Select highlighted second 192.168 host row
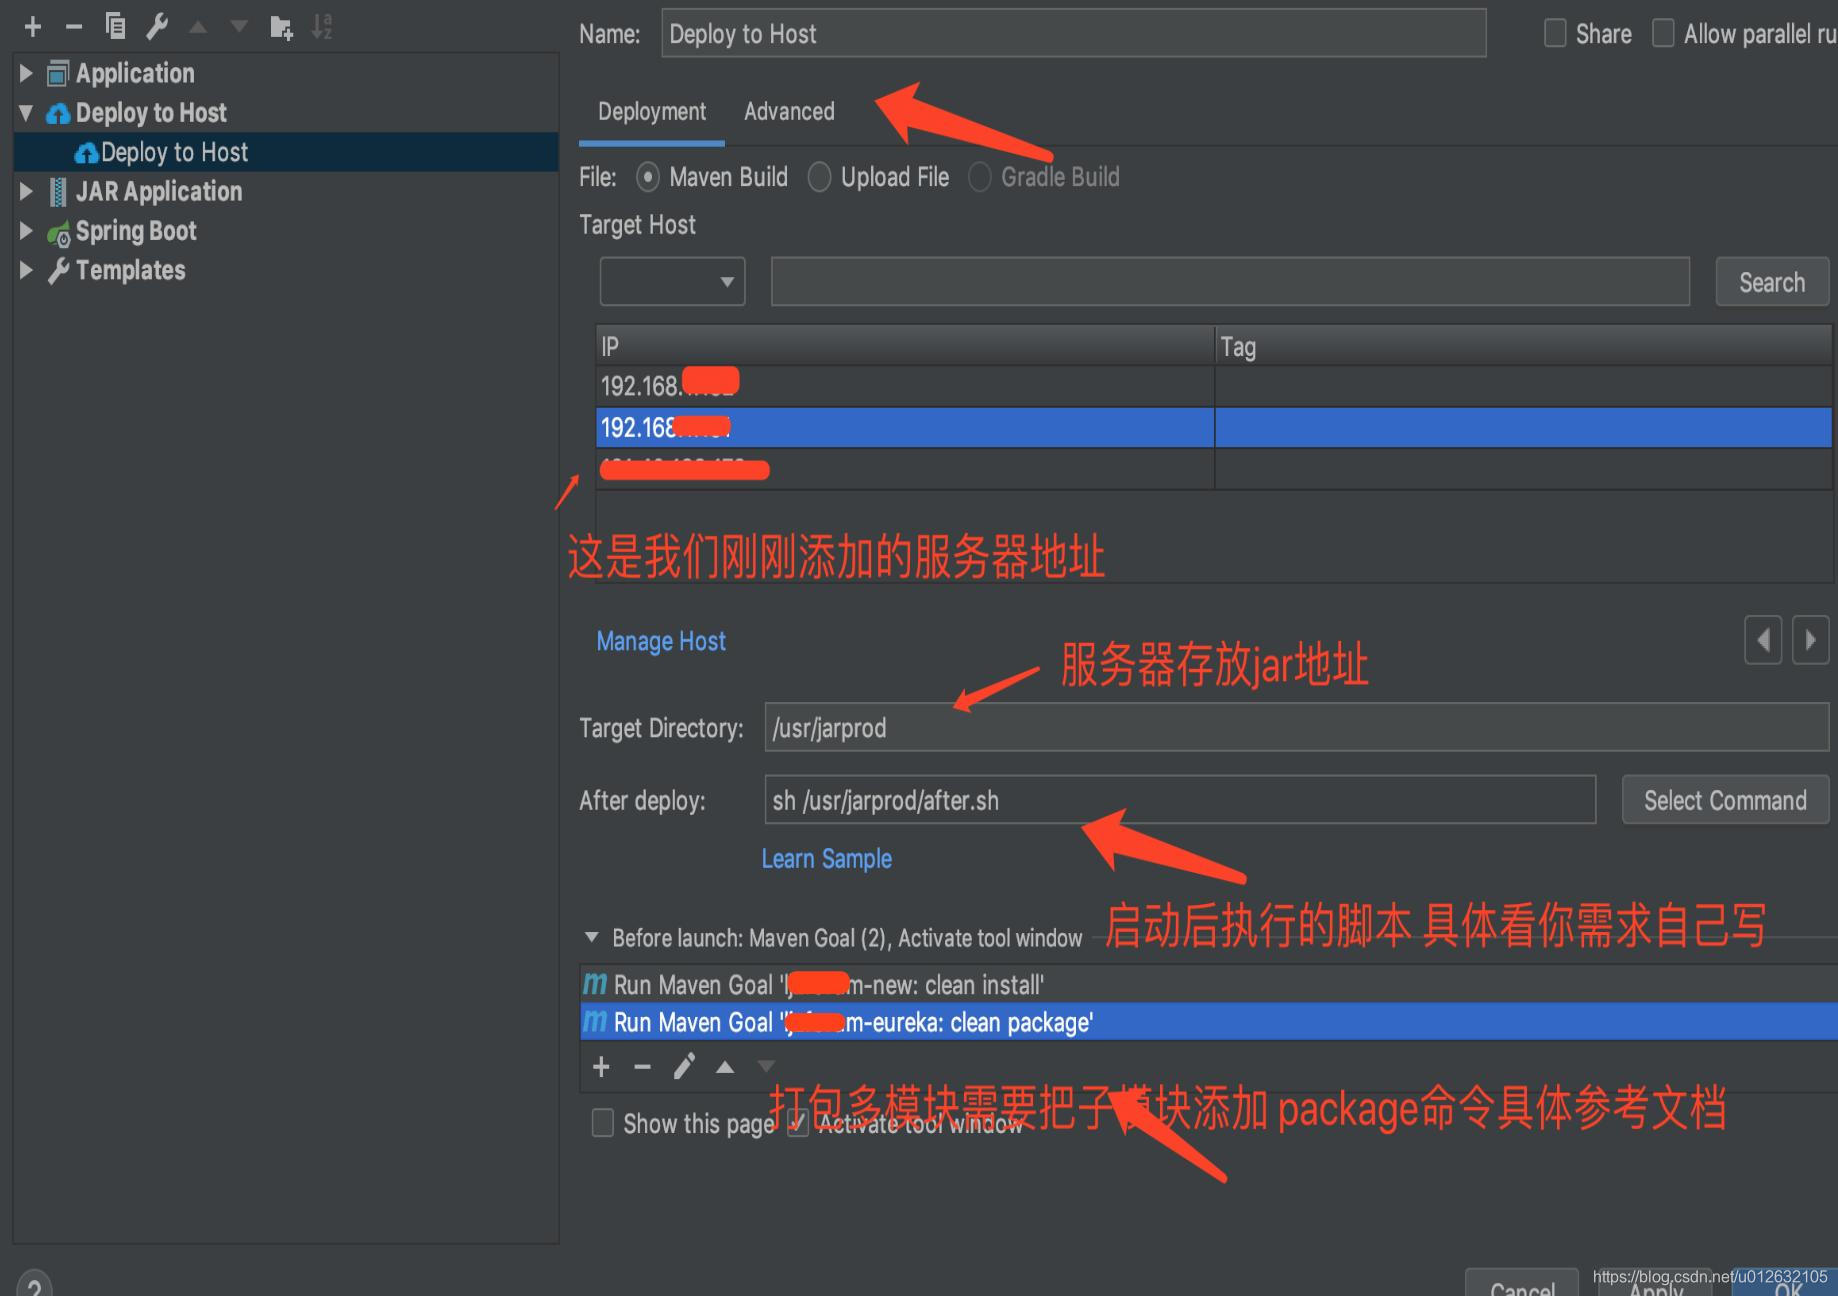 point(1214,427)
